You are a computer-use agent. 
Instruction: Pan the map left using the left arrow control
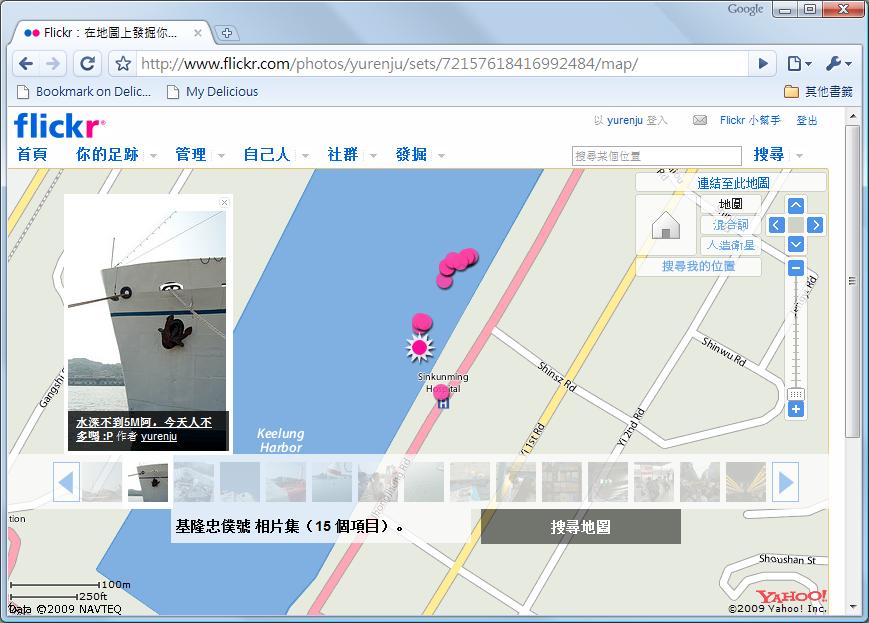[x=777, y=226]
